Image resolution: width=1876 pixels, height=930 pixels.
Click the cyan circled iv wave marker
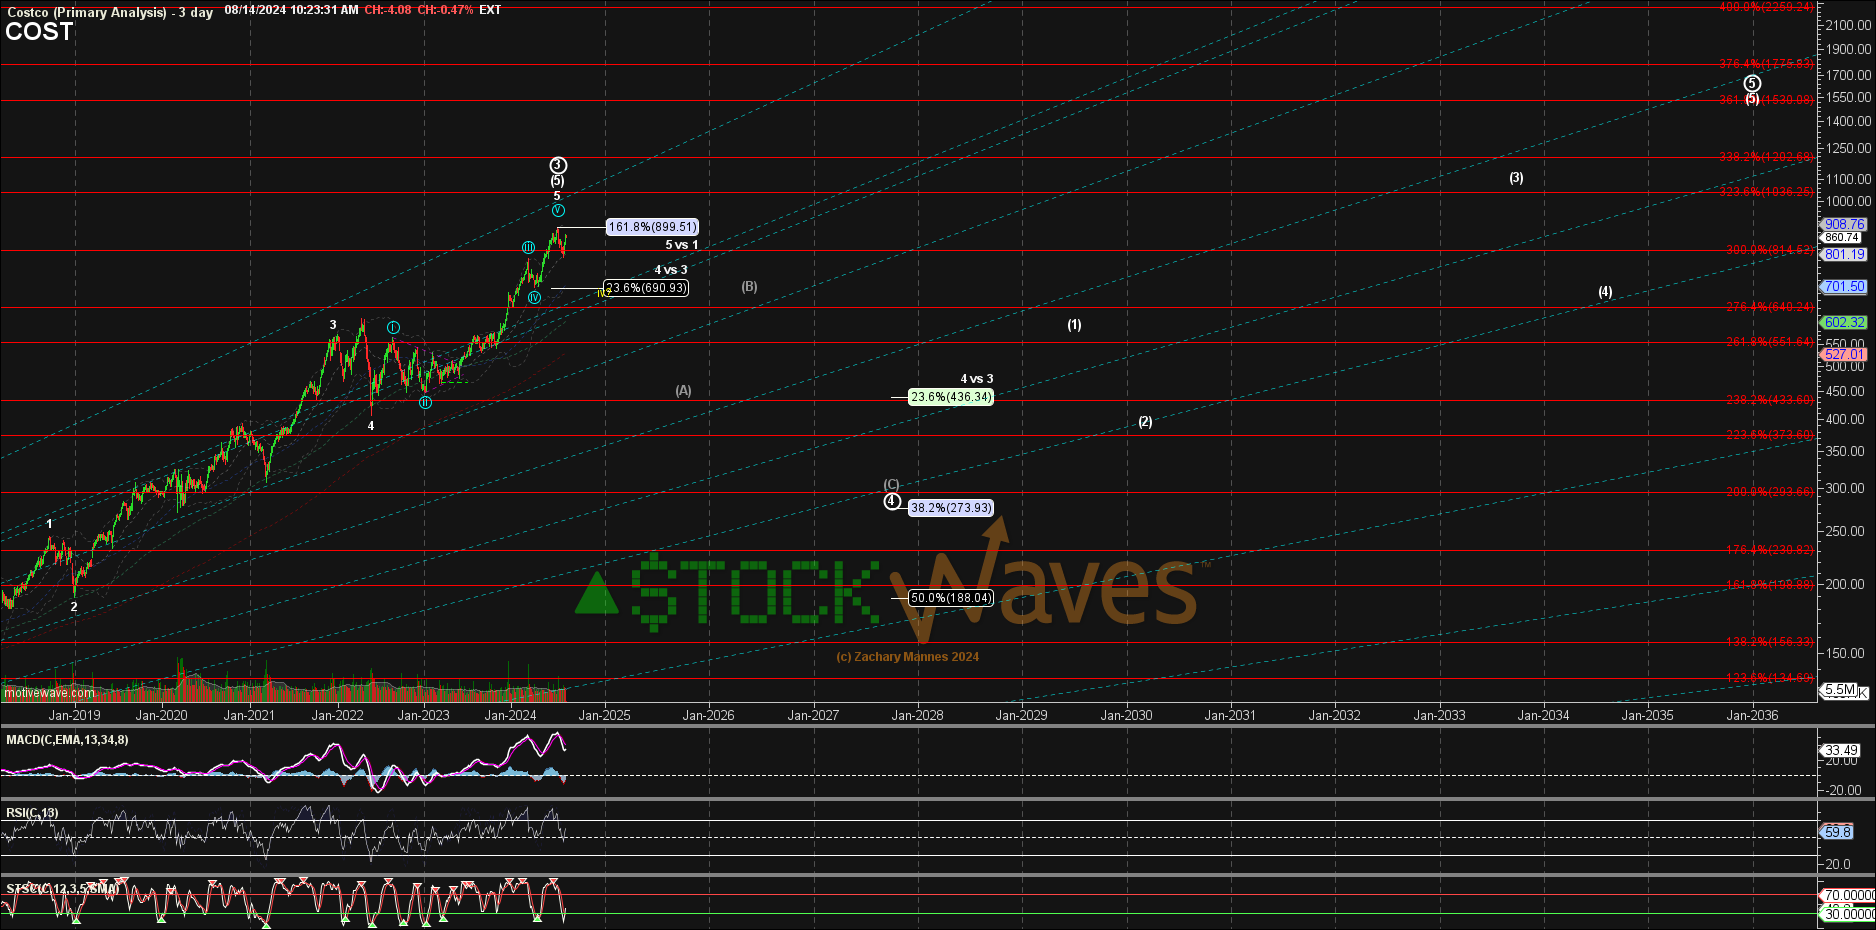point(535,298)
